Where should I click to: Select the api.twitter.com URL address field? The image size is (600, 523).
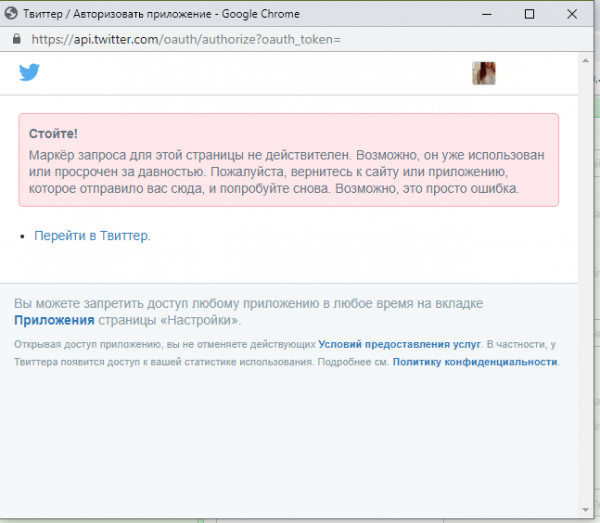pyautogui.click(x=186, y=39)
